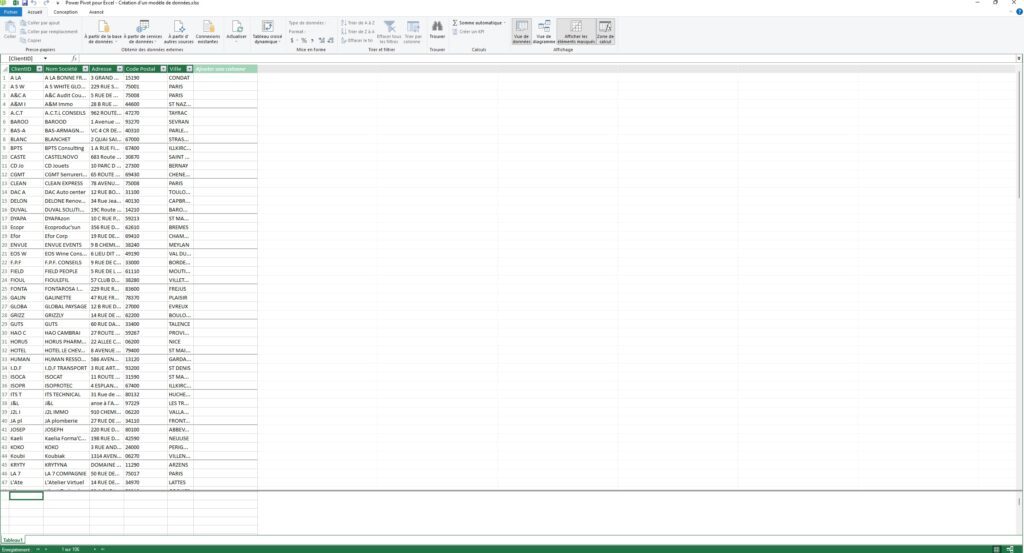Image resolution: width=1024 pixels, height=553 pixels.
Task: Click the Undo icon in title bar
Action: coord(34,3)
